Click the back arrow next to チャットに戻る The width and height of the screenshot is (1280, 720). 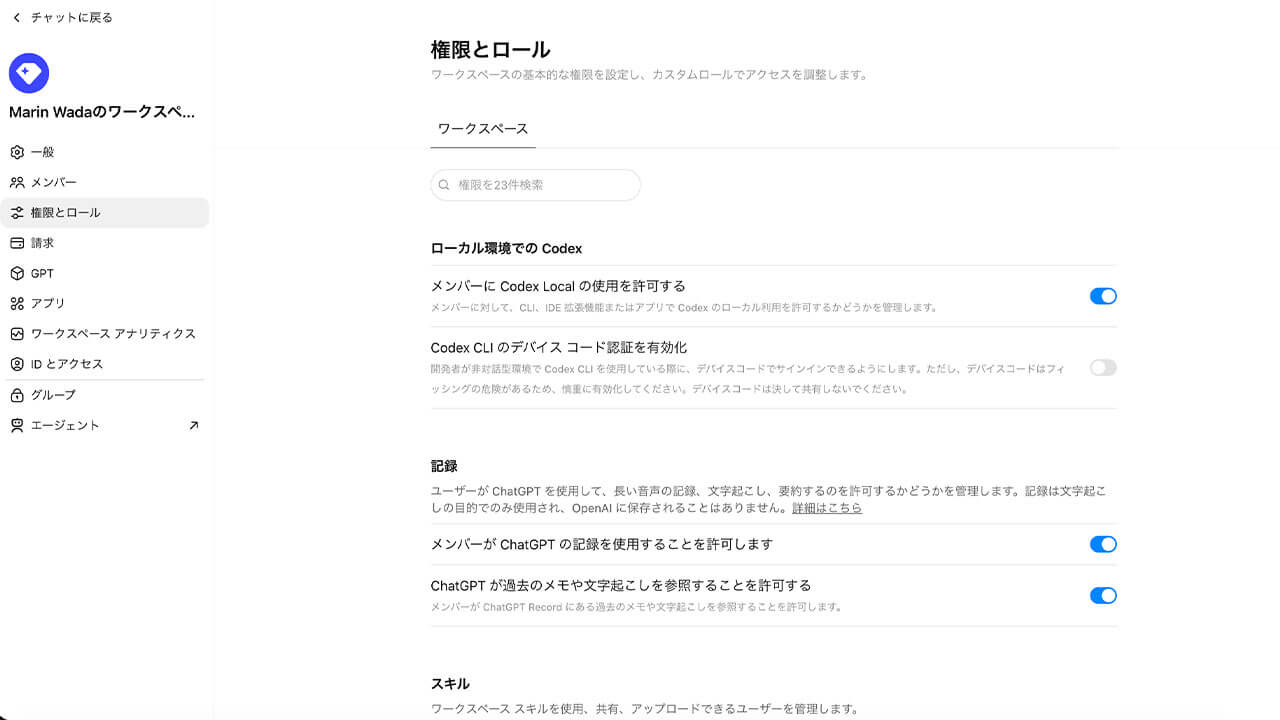(16, 18)
